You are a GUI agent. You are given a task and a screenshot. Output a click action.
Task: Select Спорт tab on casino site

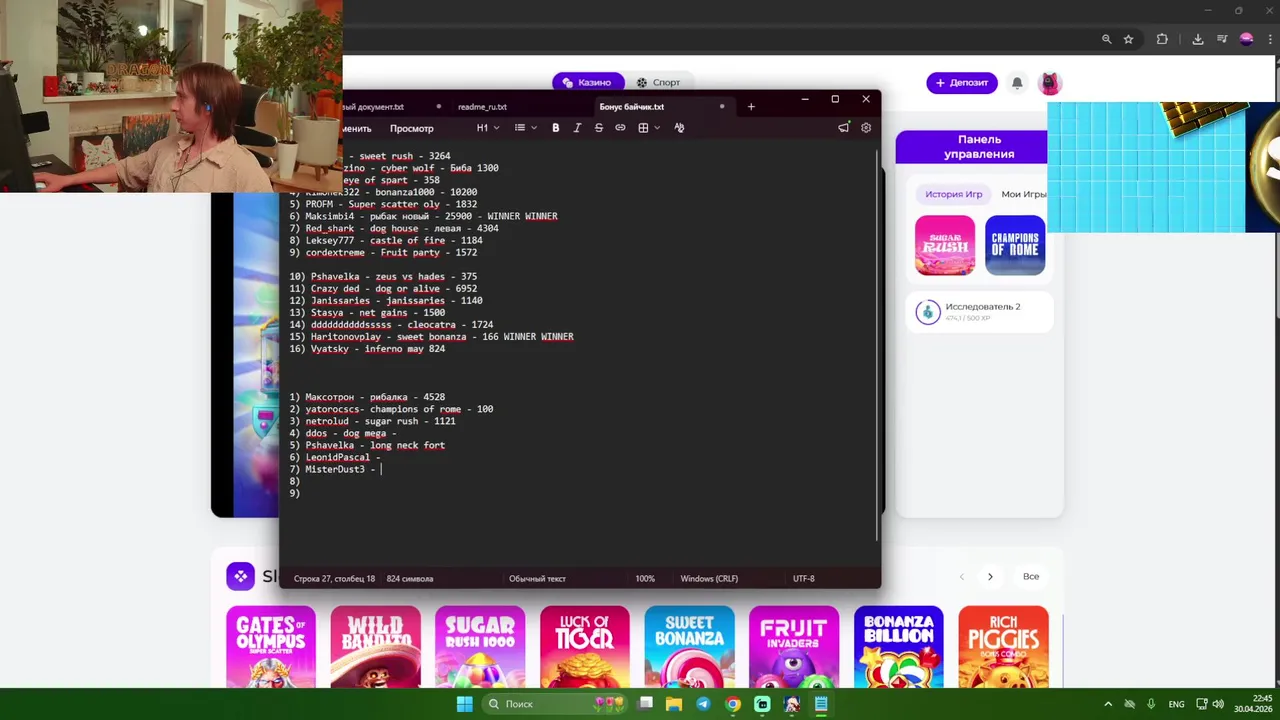[658, 83]
